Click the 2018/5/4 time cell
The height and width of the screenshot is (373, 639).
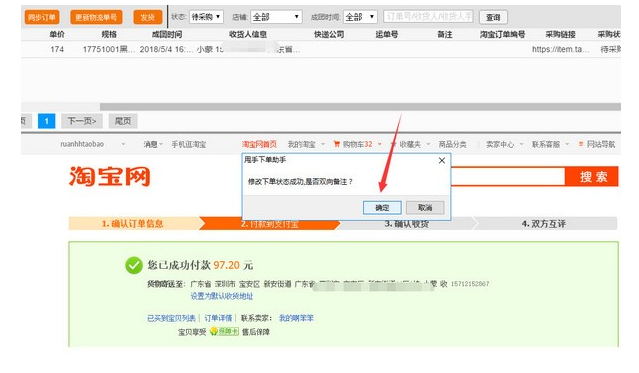click(166, 49)
